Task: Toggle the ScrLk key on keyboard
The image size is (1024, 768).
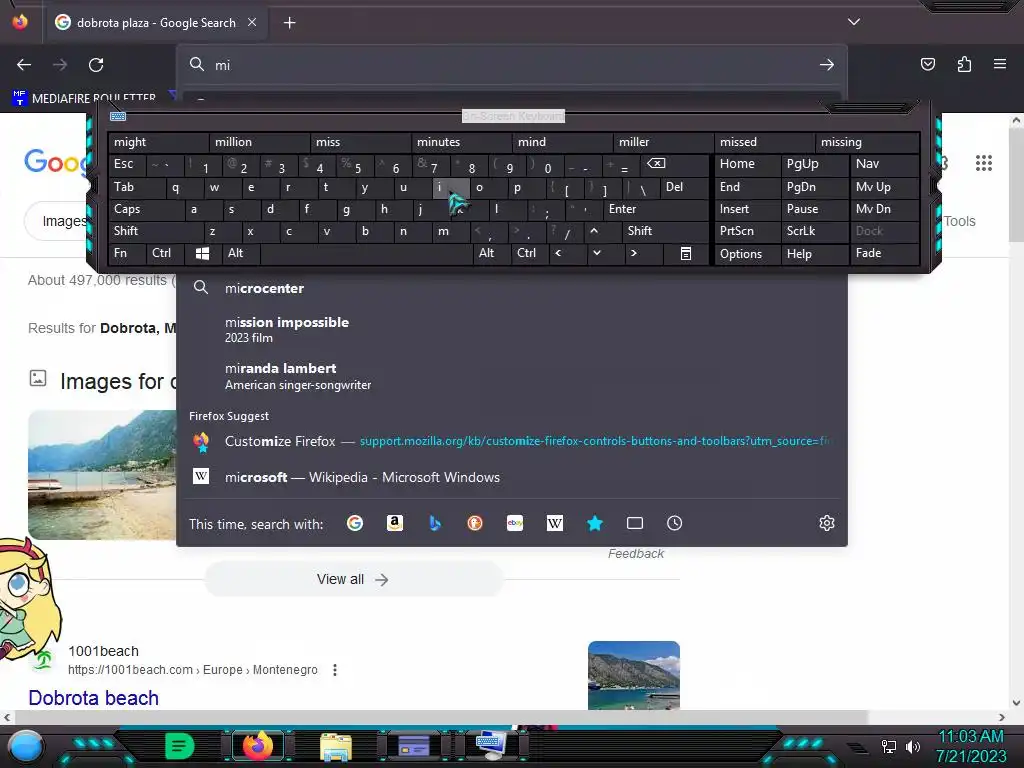Action: point(815,231)
